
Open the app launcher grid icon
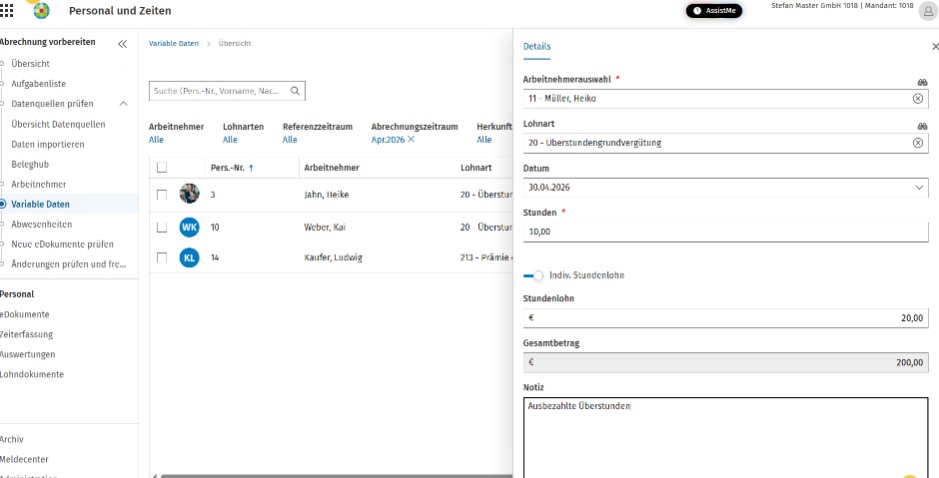click(7, 11)
